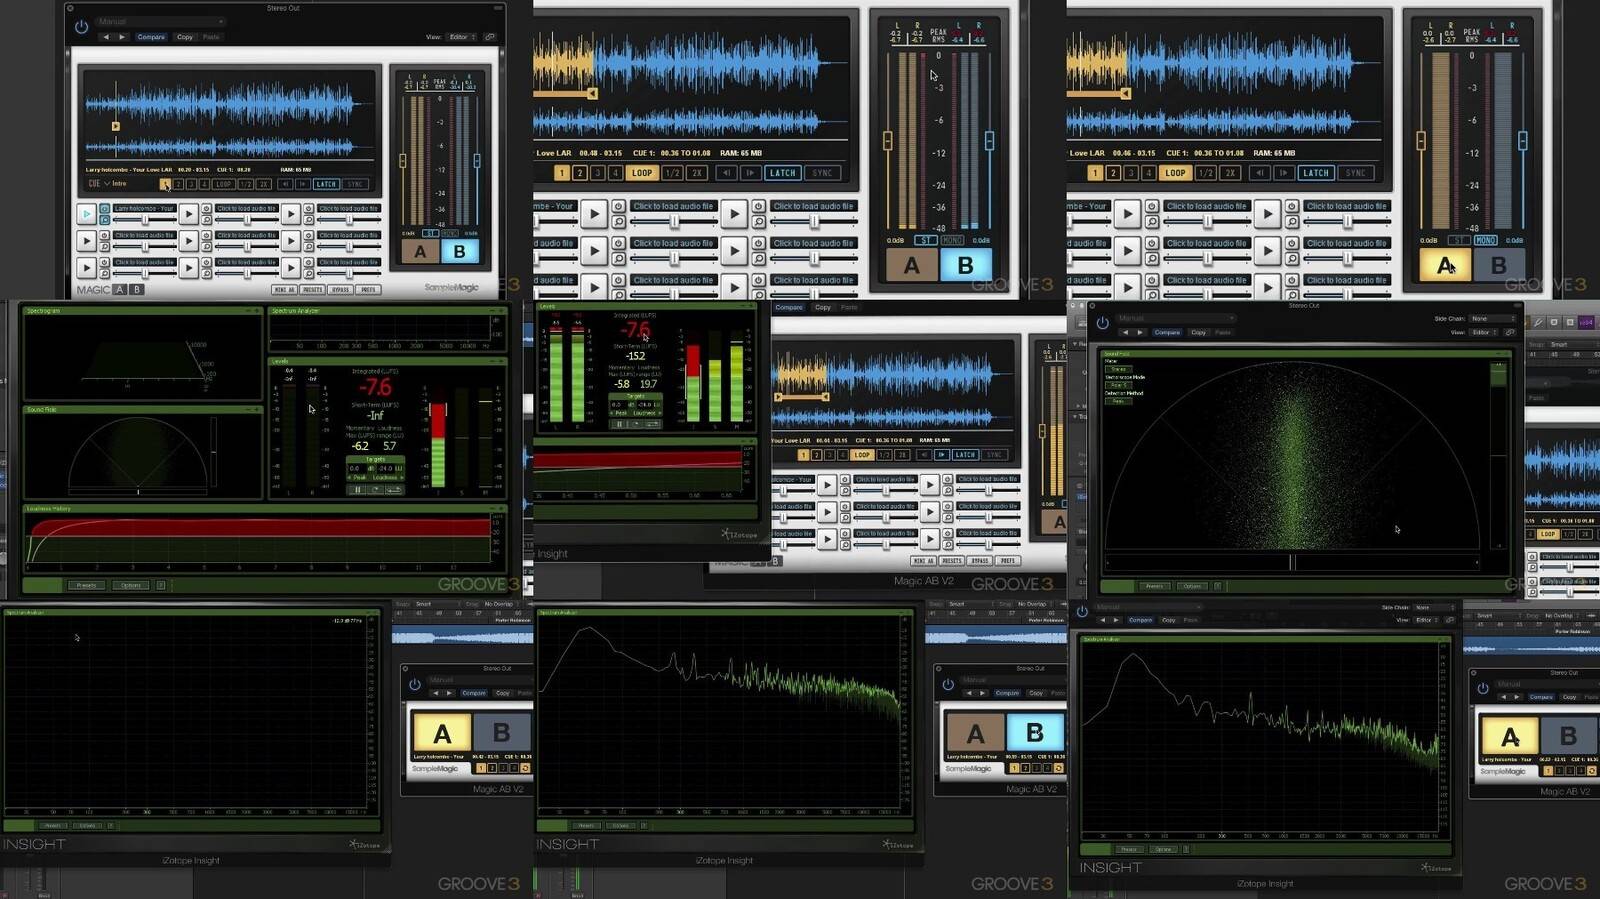Click the power icon in top-left Magic AB header
The width and height of the screenshot is (1600, 899).
[x=81, y=27]
